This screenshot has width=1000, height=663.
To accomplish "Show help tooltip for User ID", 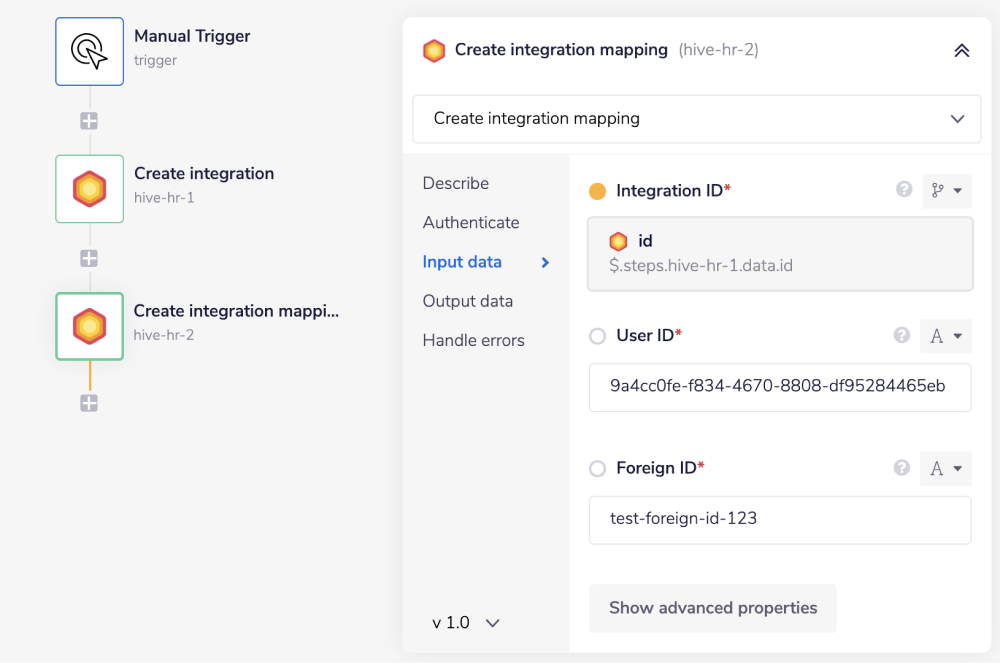I will 902,336.
